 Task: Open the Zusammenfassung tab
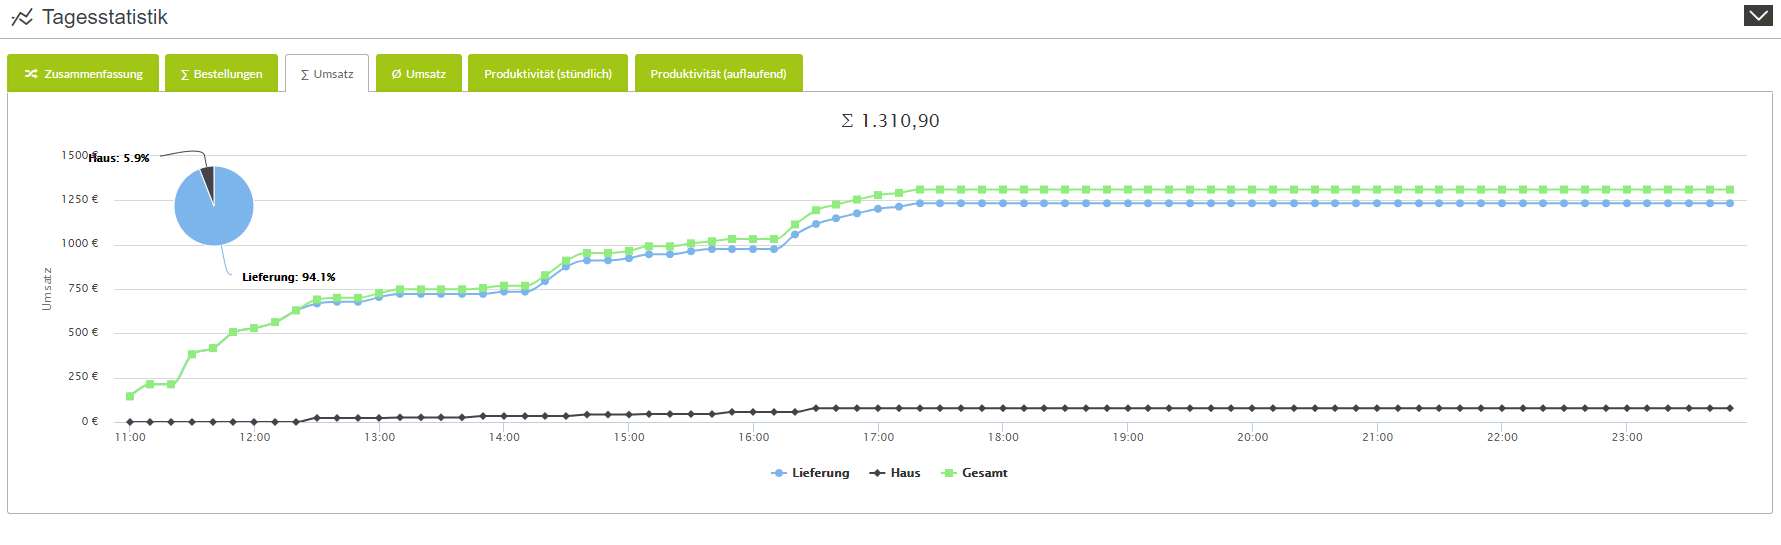83,73
